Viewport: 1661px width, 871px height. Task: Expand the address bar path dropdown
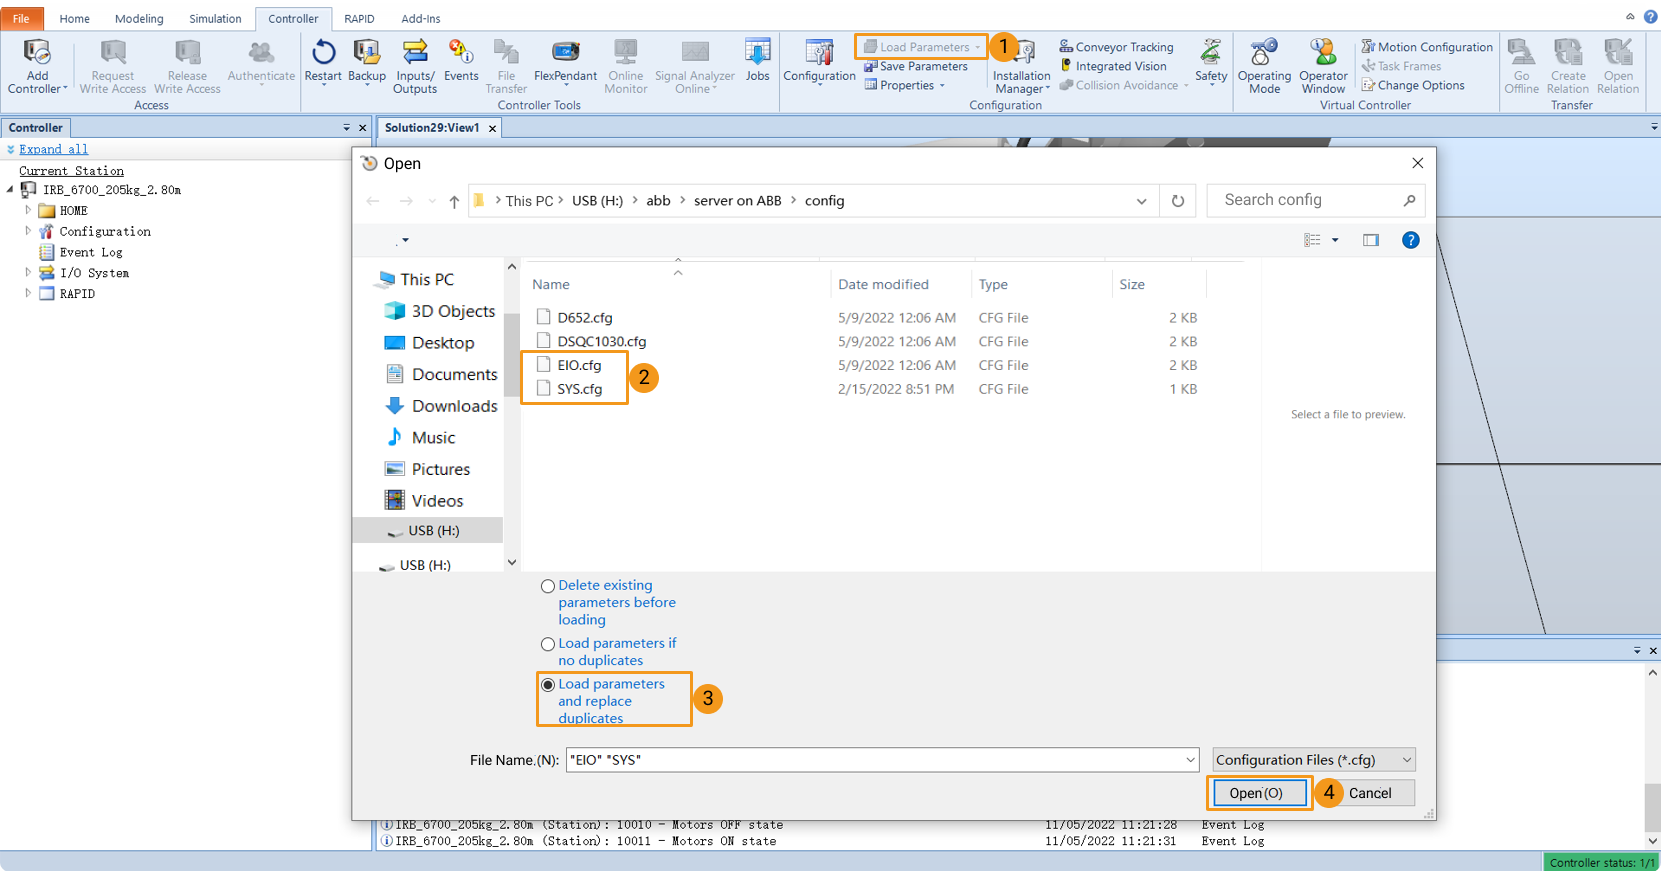(x=1141, y=201)
